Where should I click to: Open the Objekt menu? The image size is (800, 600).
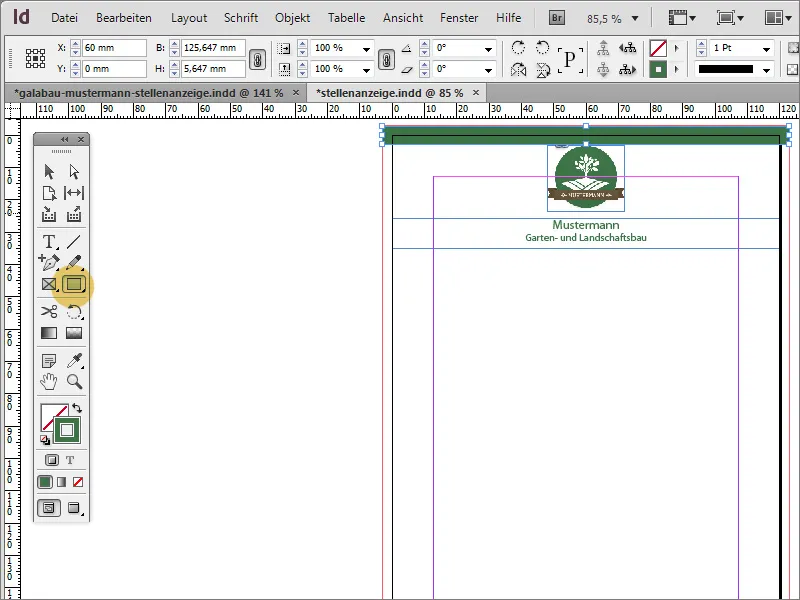pyautogui.click(x=292, y=18)
